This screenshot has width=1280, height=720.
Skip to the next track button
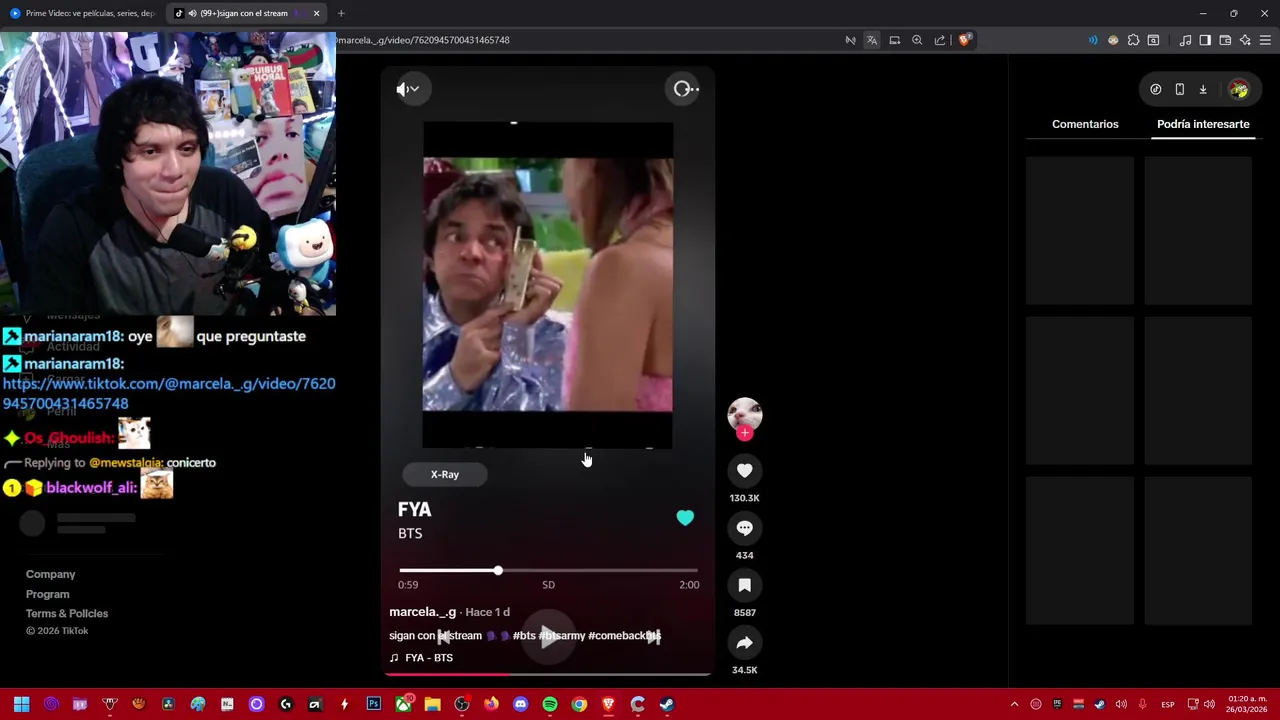[653, 636]
